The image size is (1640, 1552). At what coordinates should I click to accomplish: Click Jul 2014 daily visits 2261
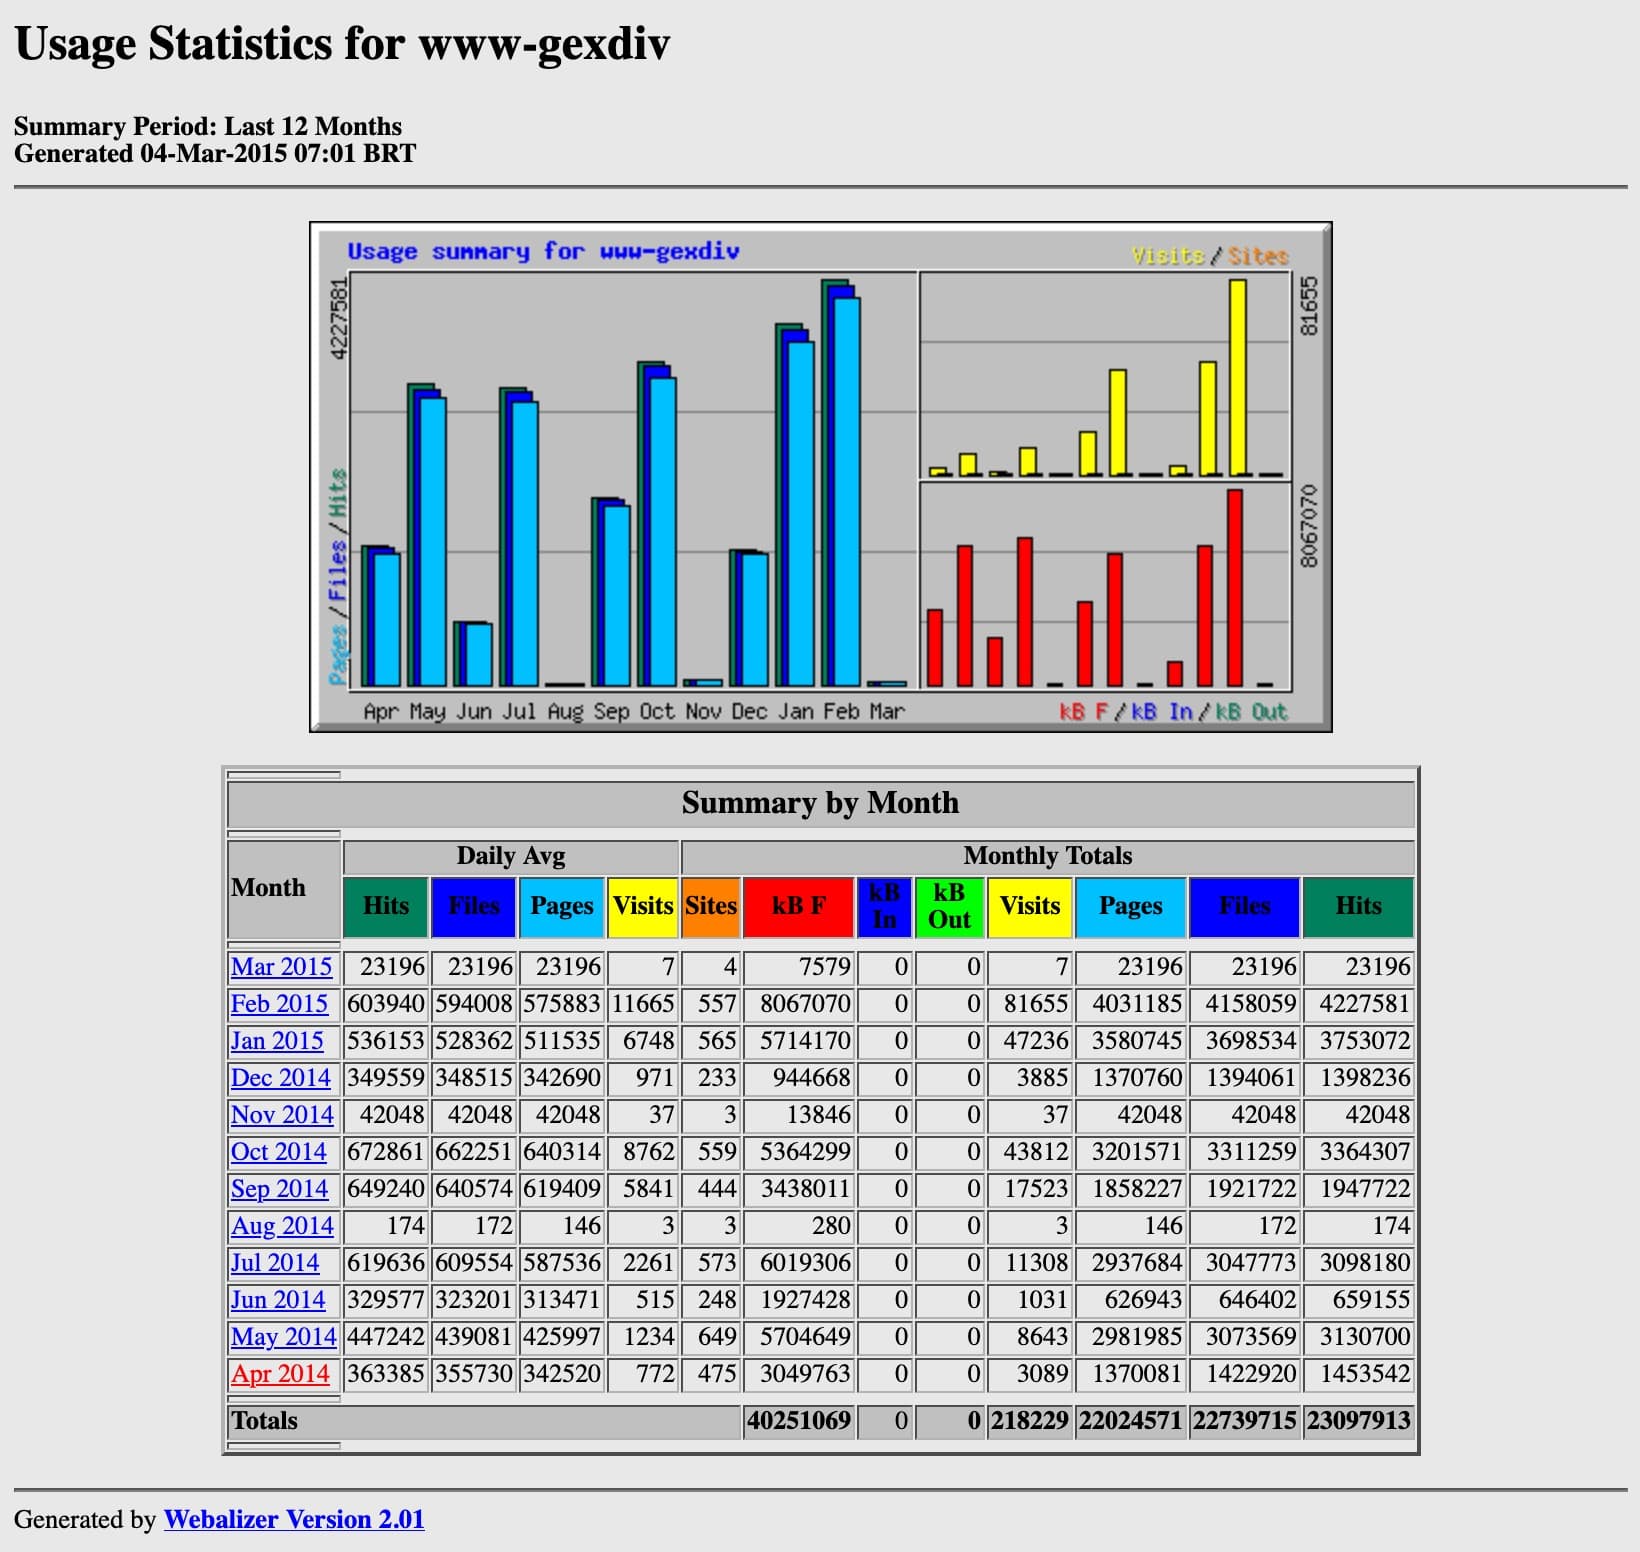click(649, 1263)
